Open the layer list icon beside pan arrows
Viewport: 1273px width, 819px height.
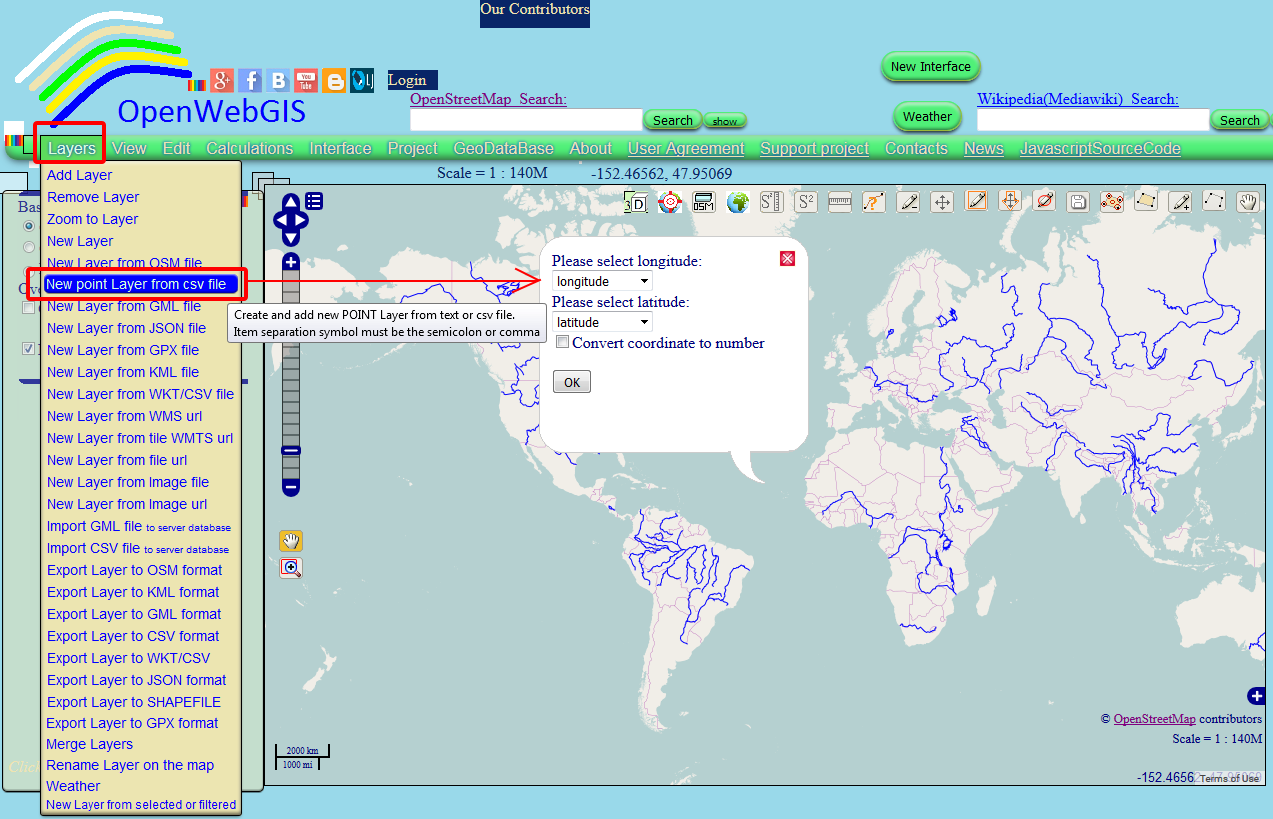(314, 201)
